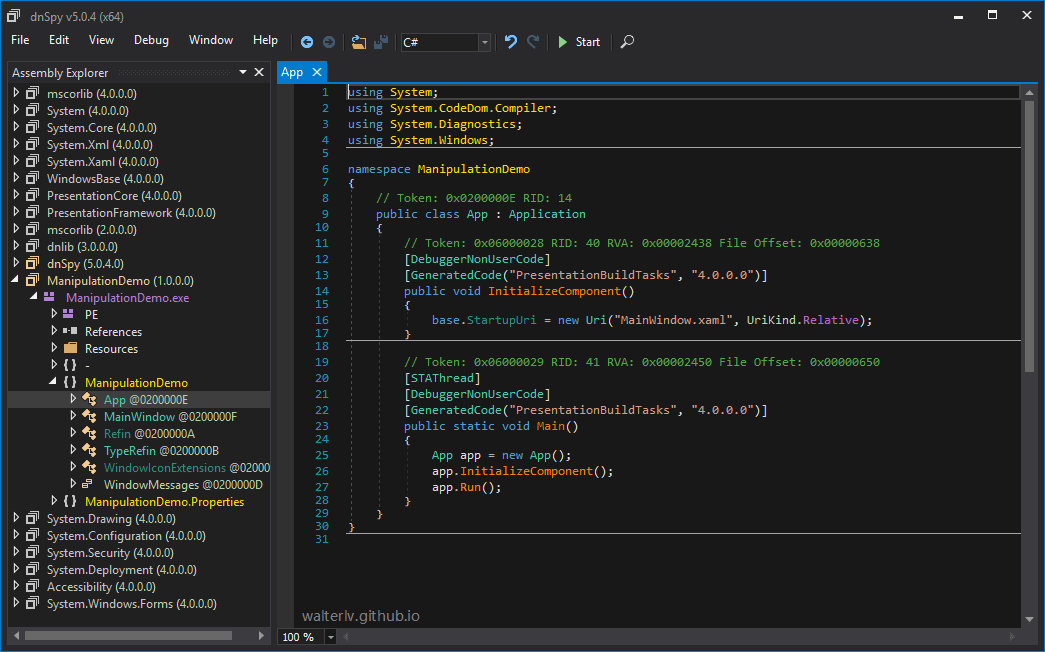Viewport: 1045px width, 652px height.
Task: Click the WindowMessages enum icon
Action: [x=87, y=484]
